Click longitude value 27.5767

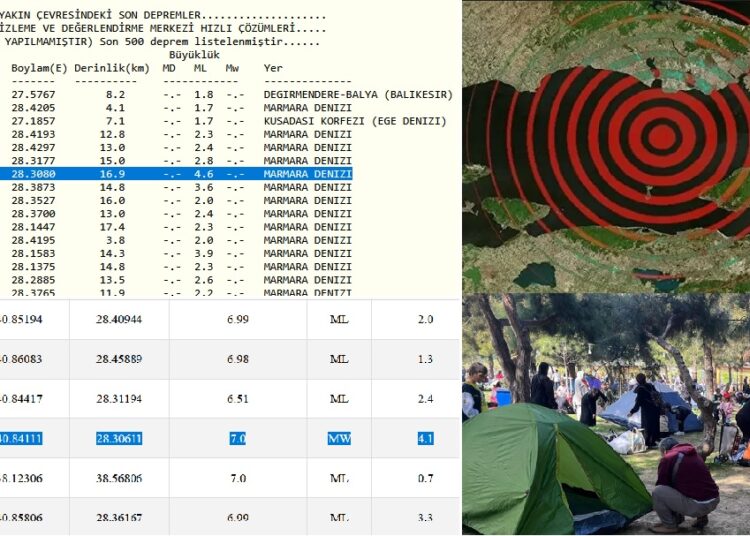(x=33, y=95)
